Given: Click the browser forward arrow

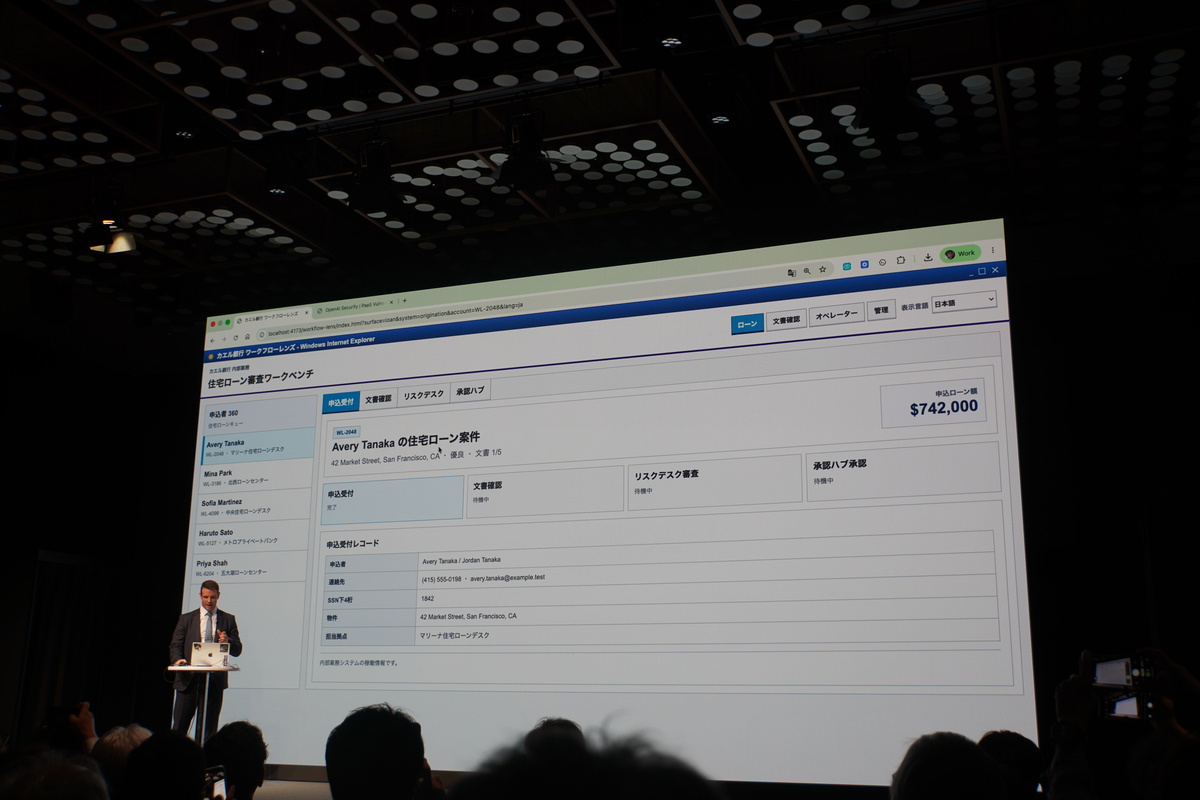Looking at the screenshot, I should [x=224, y=339].
